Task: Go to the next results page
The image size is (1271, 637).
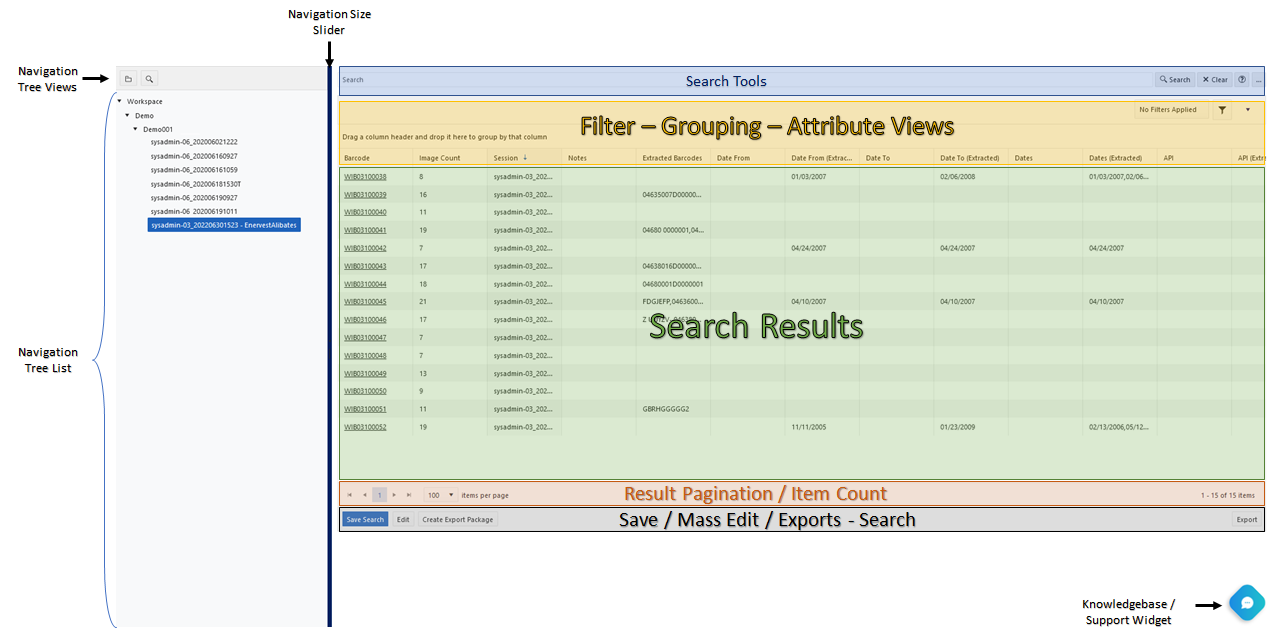Action: click(x=394, y=495)
